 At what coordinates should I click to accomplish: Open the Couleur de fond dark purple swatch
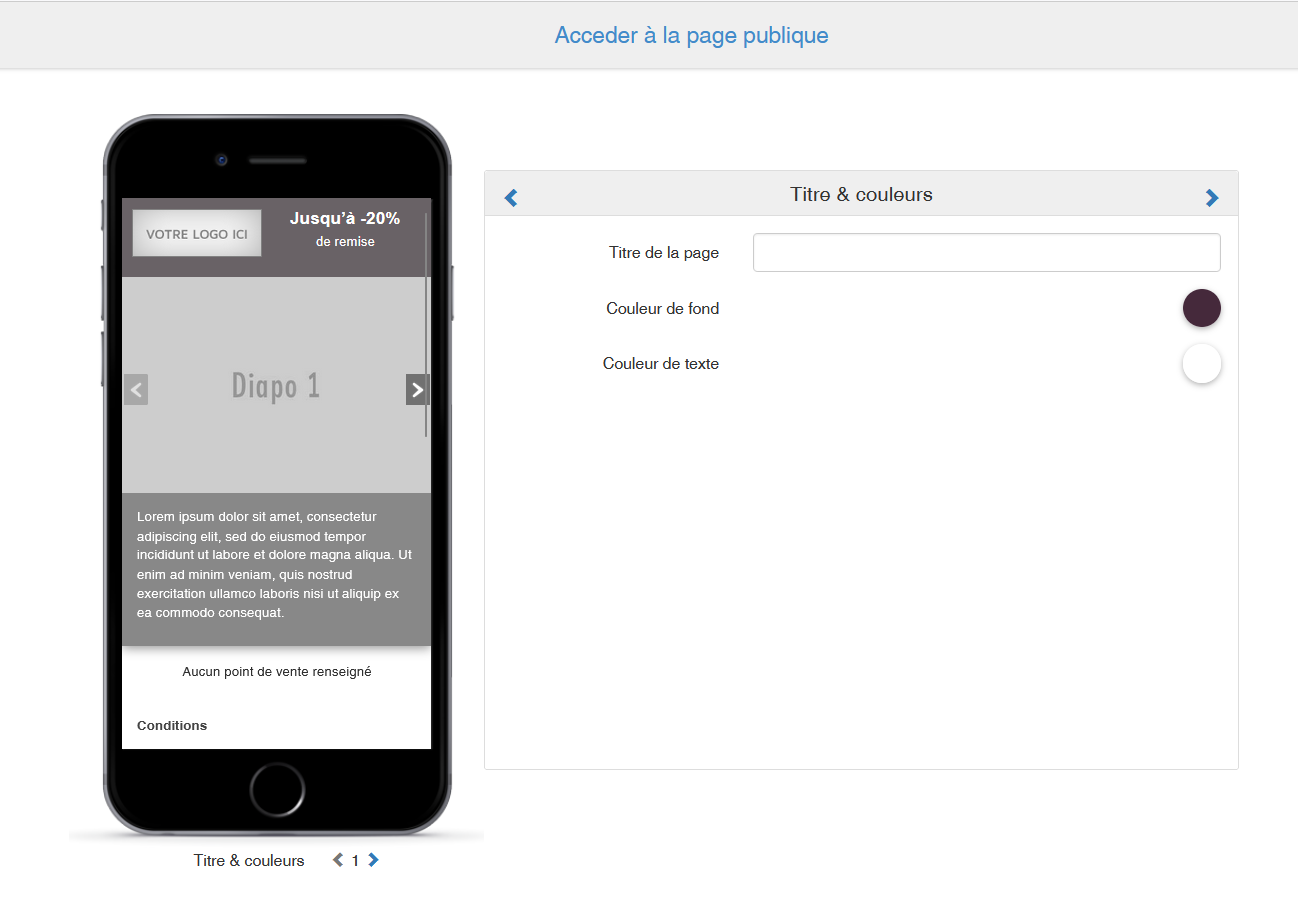1201,308
